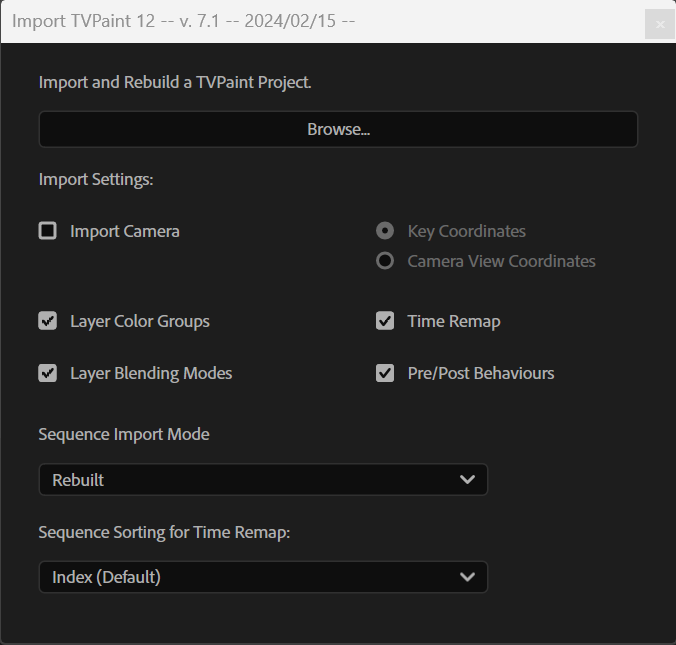Expand the Index (Default) sorting dropdown
The height and width of the screenshot is (645, 676).
click(x=263, y=577)
